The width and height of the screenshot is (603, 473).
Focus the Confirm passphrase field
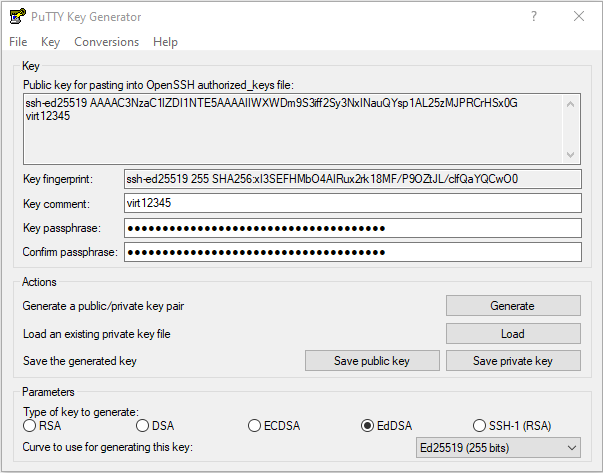[351, 252]
